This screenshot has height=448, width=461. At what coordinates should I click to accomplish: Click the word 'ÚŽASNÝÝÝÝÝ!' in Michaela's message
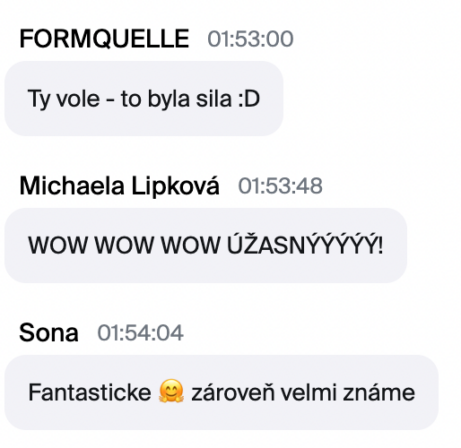click(x=305, y=245)
